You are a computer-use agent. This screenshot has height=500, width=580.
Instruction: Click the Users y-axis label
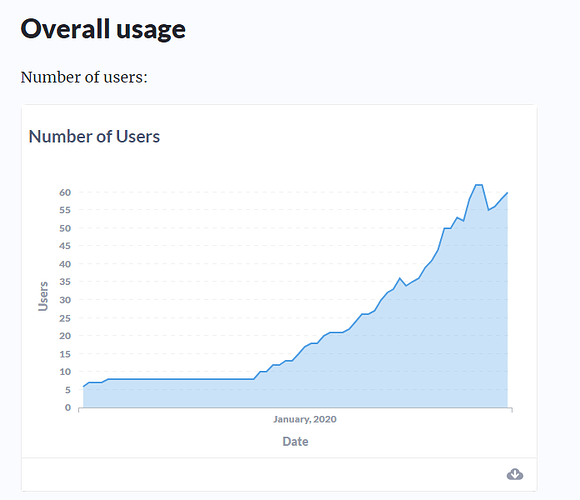43,296
